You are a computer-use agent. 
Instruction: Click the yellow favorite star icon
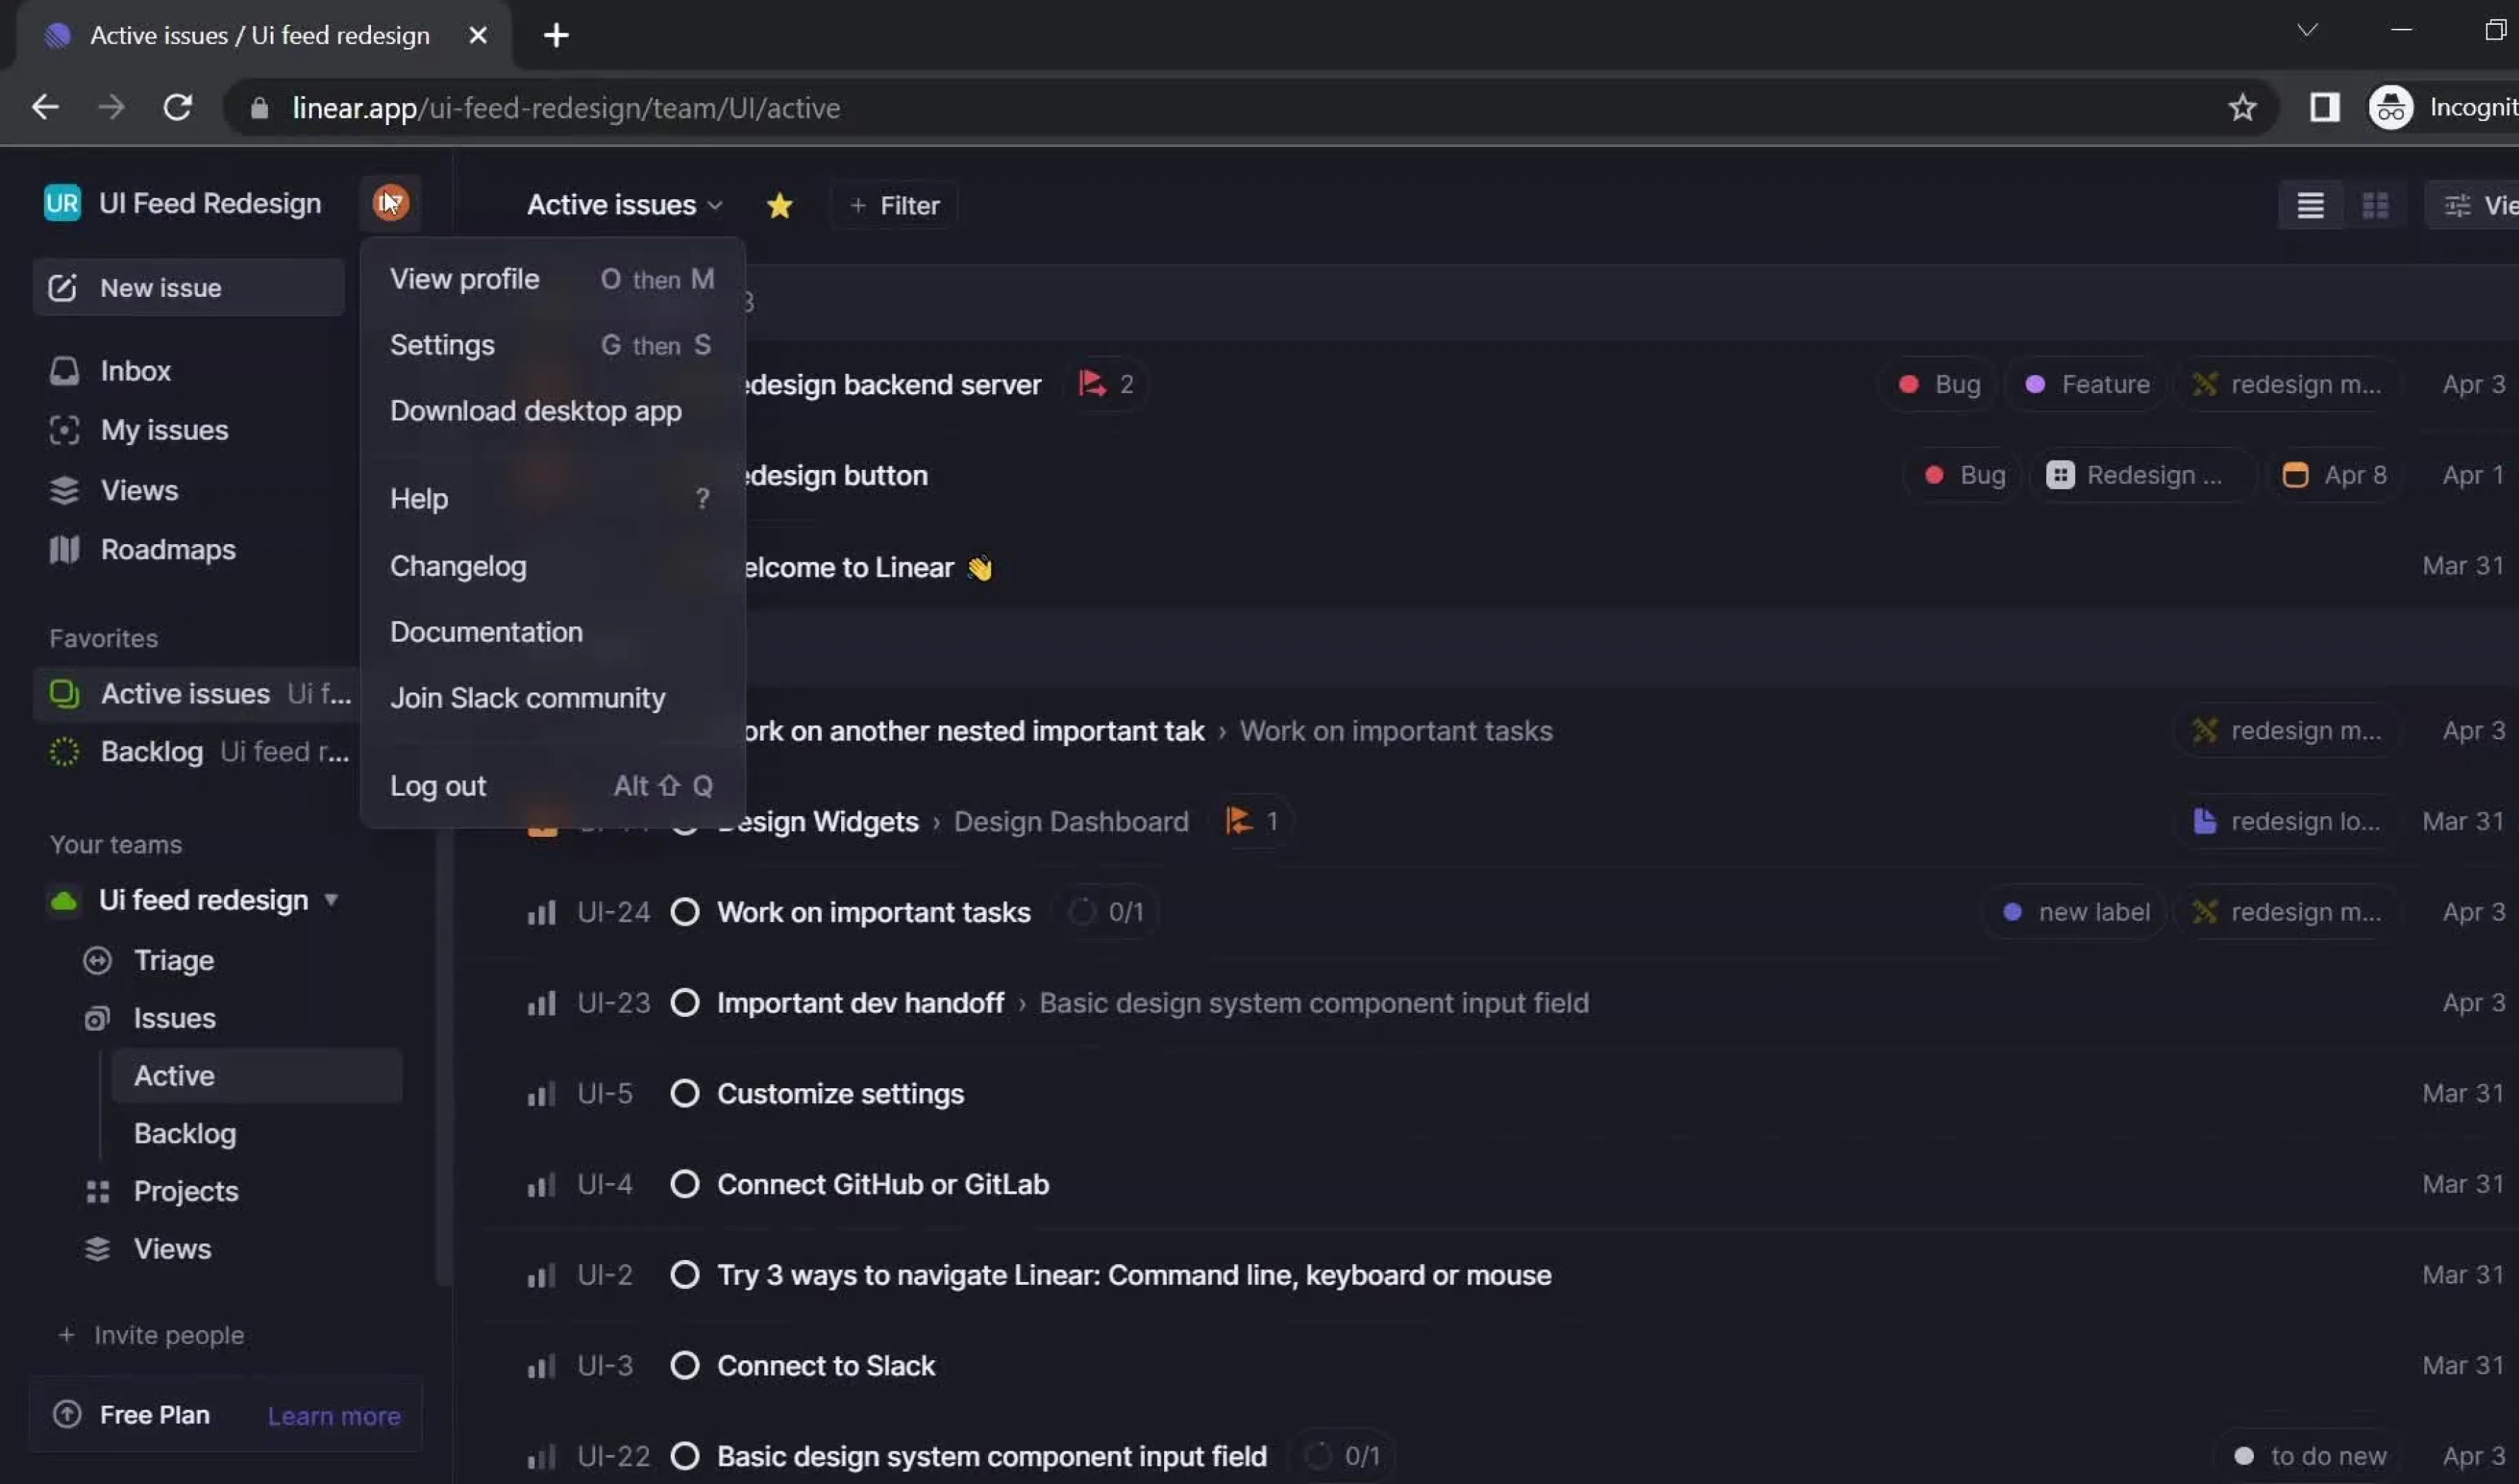[x=779, y=206]
